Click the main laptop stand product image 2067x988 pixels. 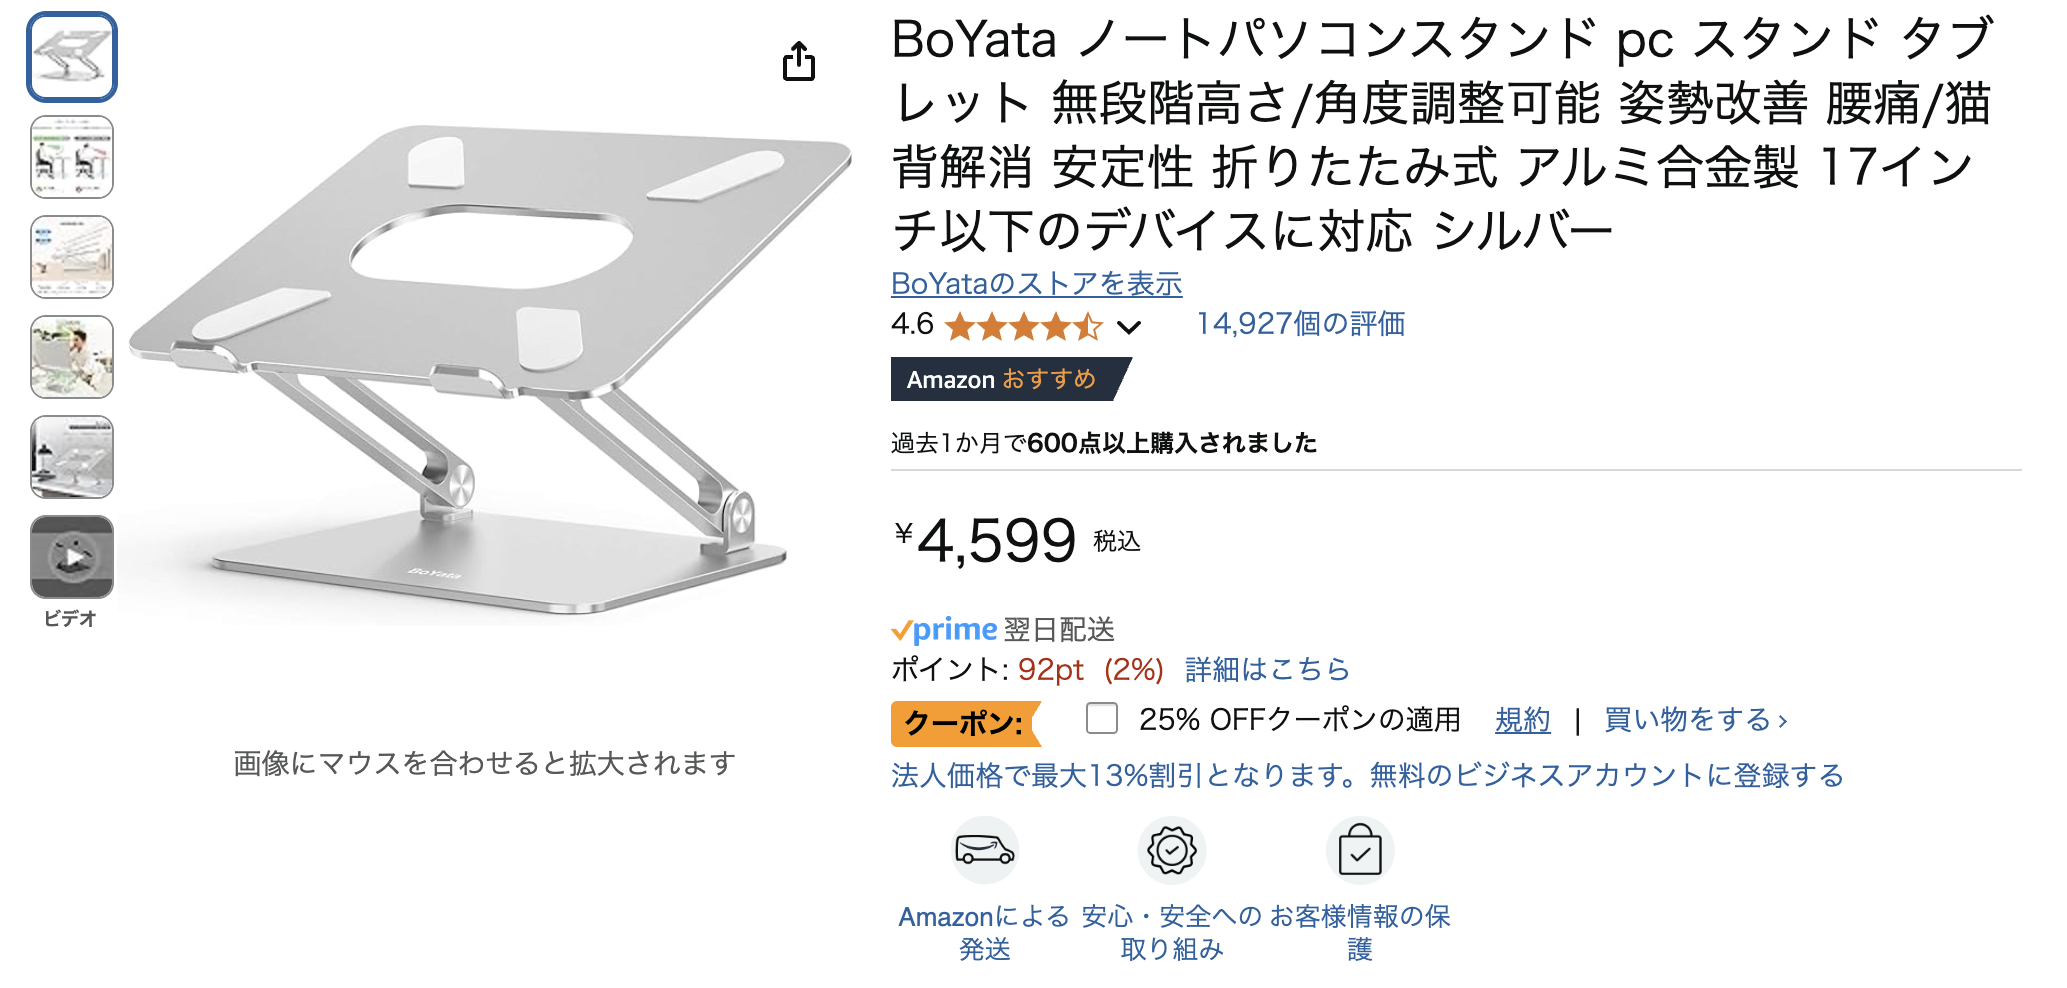click(x=490, y=370)
